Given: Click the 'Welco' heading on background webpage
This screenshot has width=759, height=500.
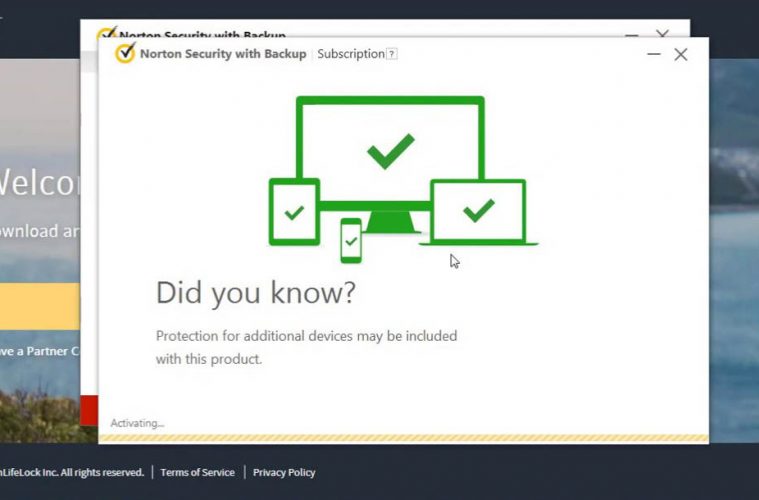Looking at the screenshot, I should tap(40, 182).
